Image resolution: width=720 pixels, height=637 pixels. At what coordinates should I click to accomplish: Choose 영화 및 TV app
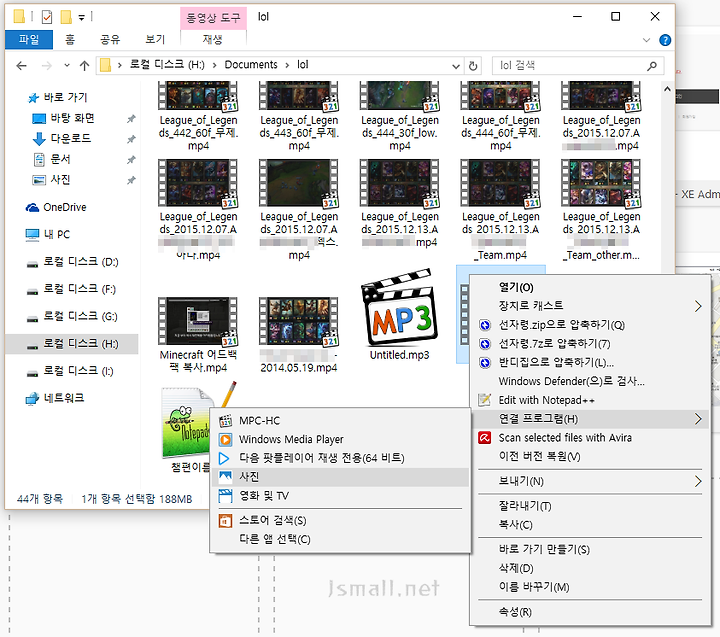tap(340, 496)
